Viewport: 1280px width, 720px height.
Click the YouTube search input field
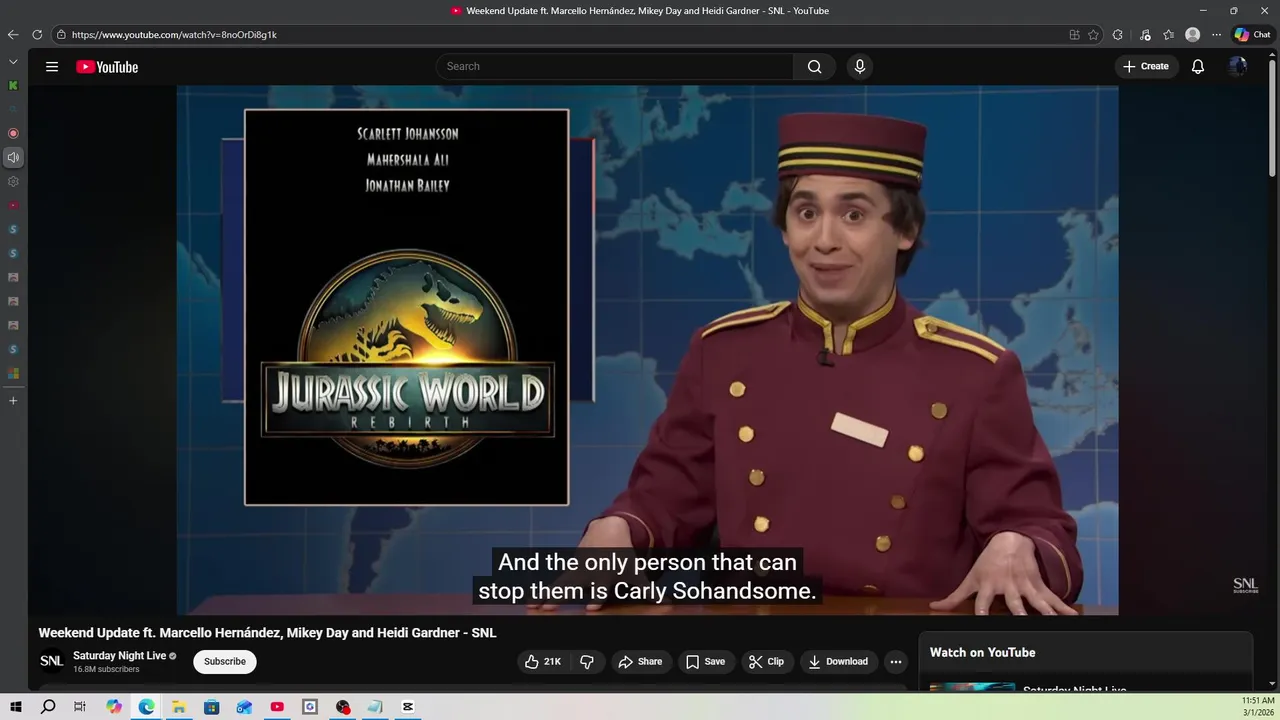click(x=615, y=66)
